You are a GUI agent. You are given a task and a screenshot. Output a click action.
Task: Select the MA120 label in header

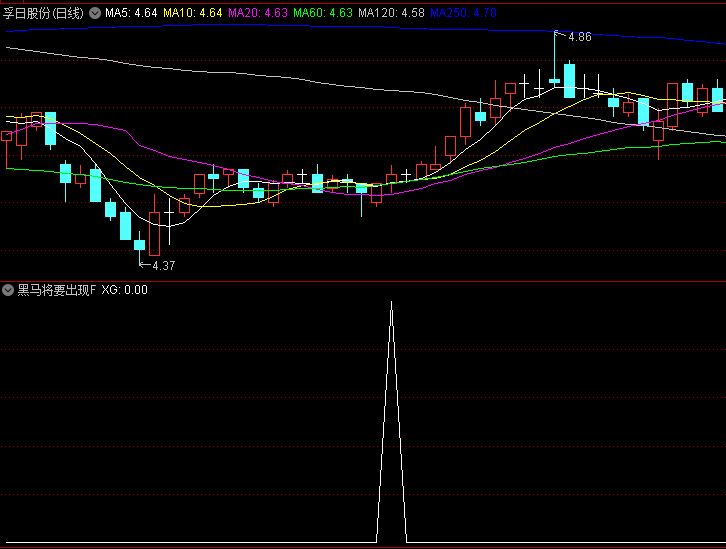point(391,13)
